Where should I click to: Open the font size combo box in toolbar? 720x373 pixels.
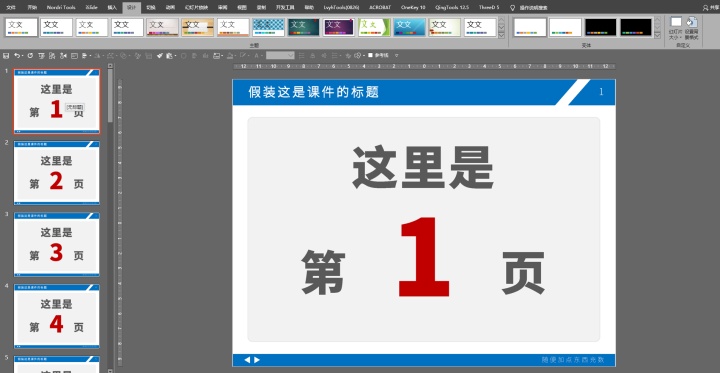(280, 56)
